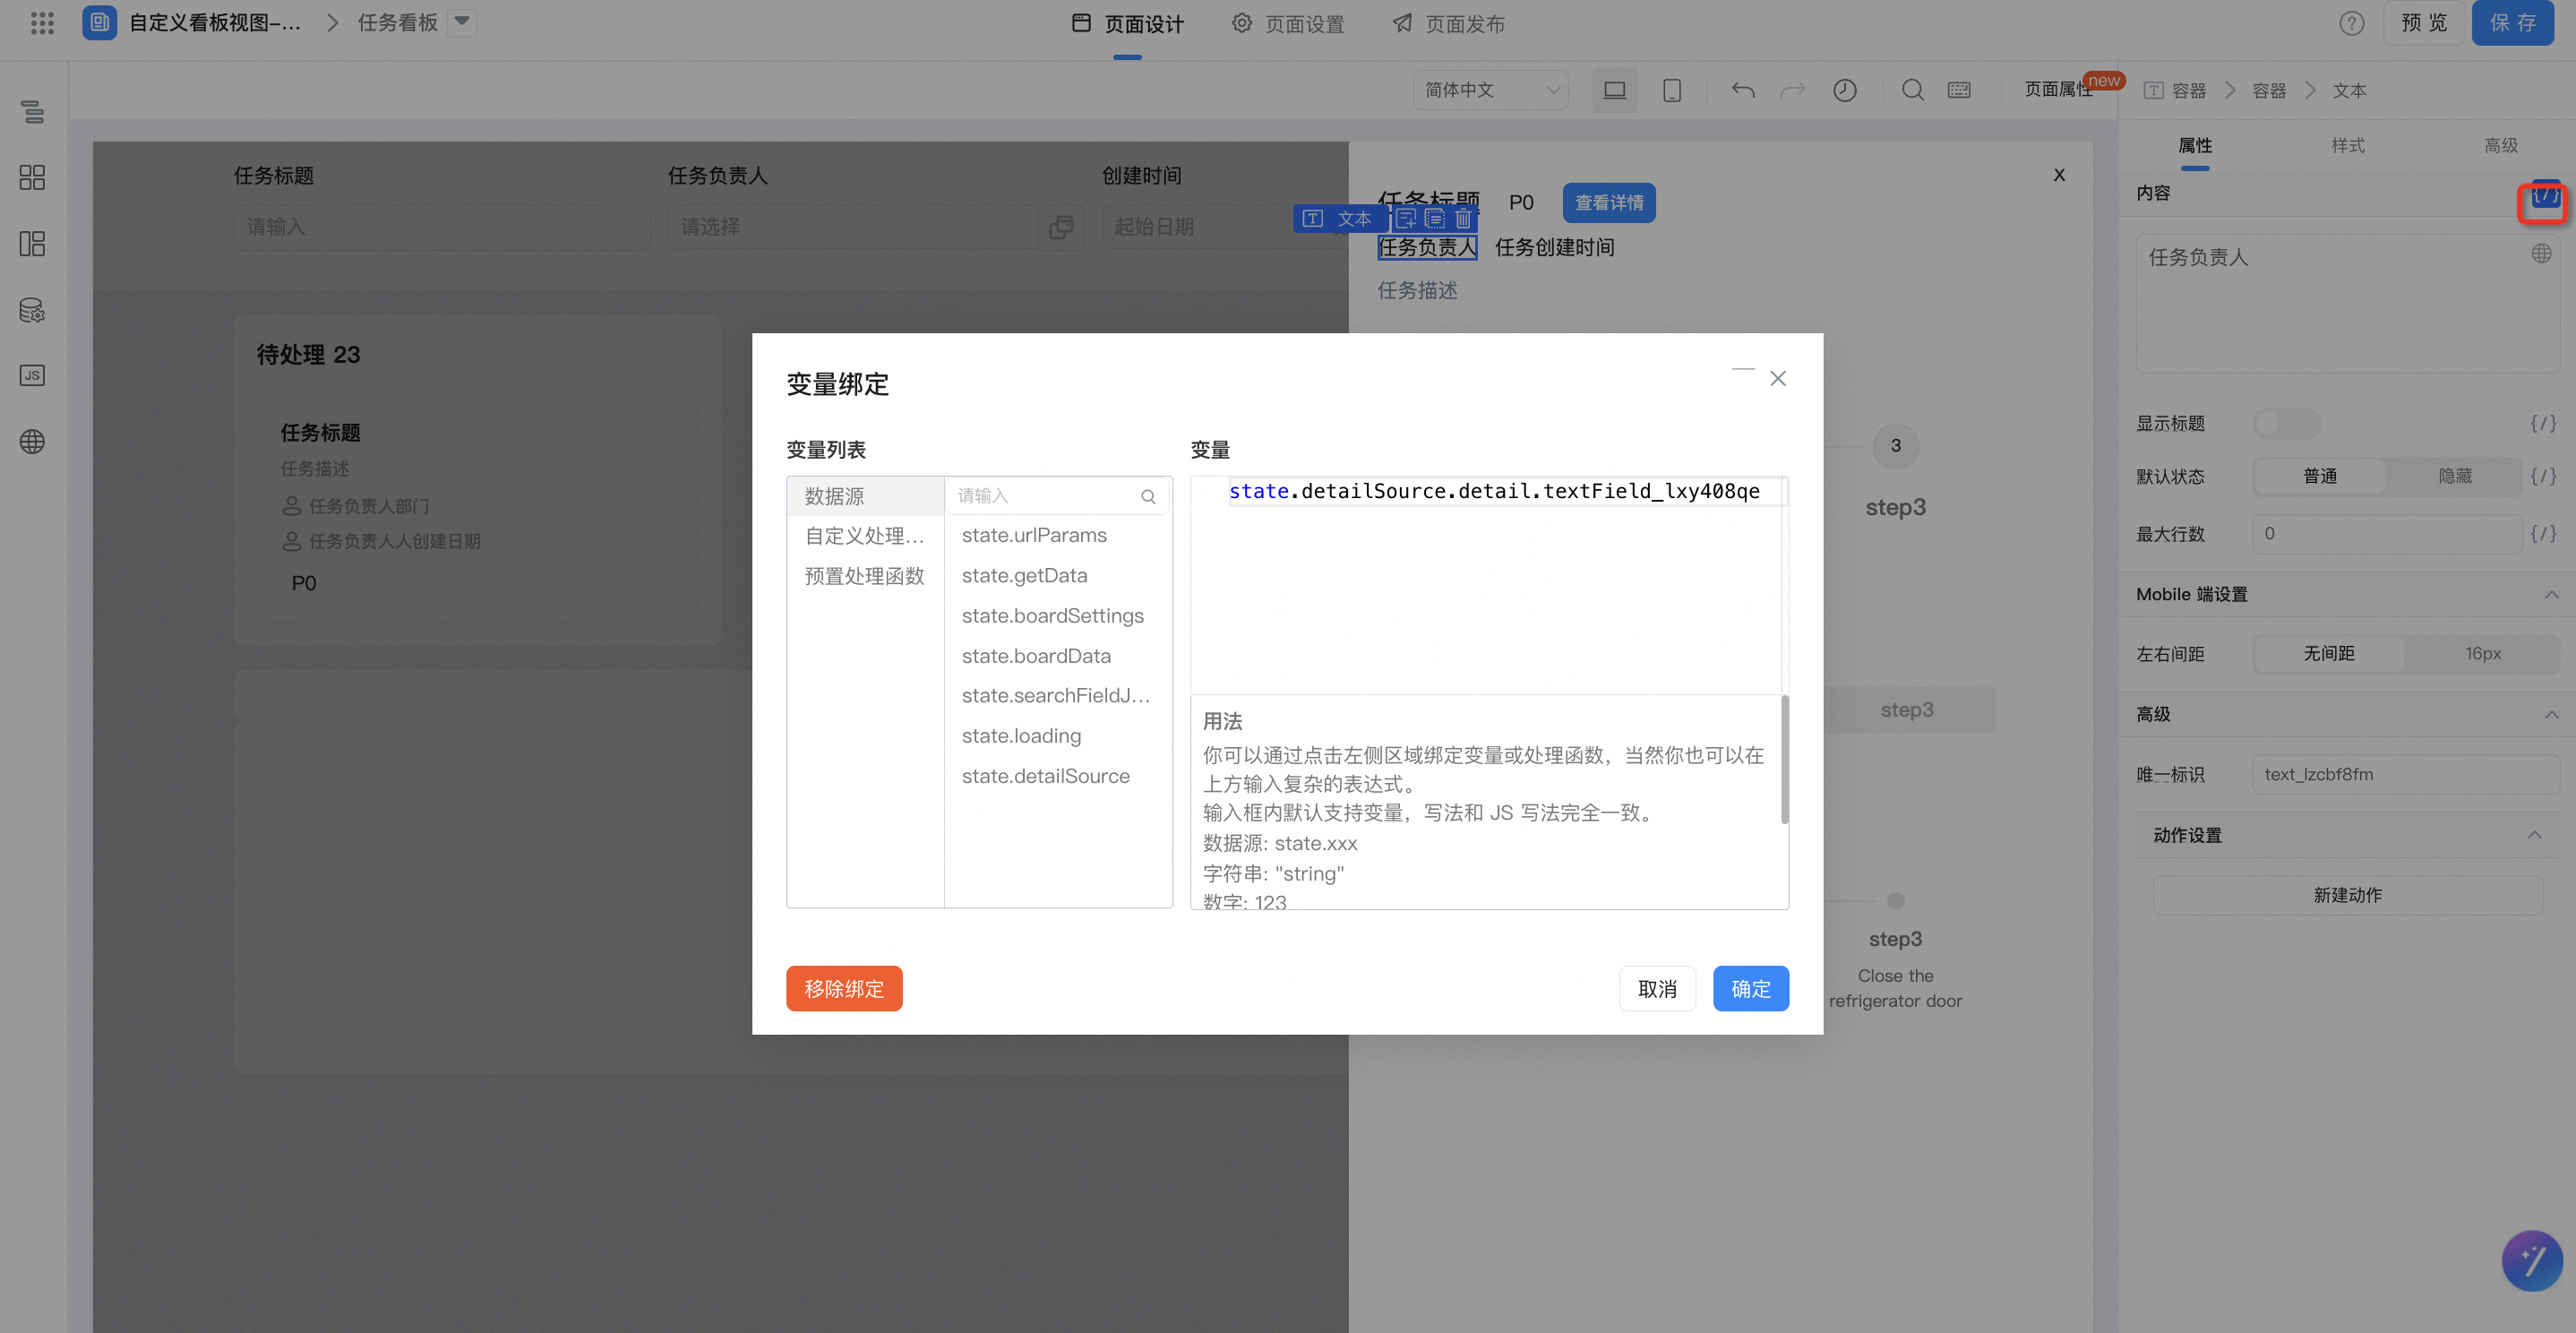Open the help question mark icon
This screenshot has height=1333, width=2576.
point(2352,23)
